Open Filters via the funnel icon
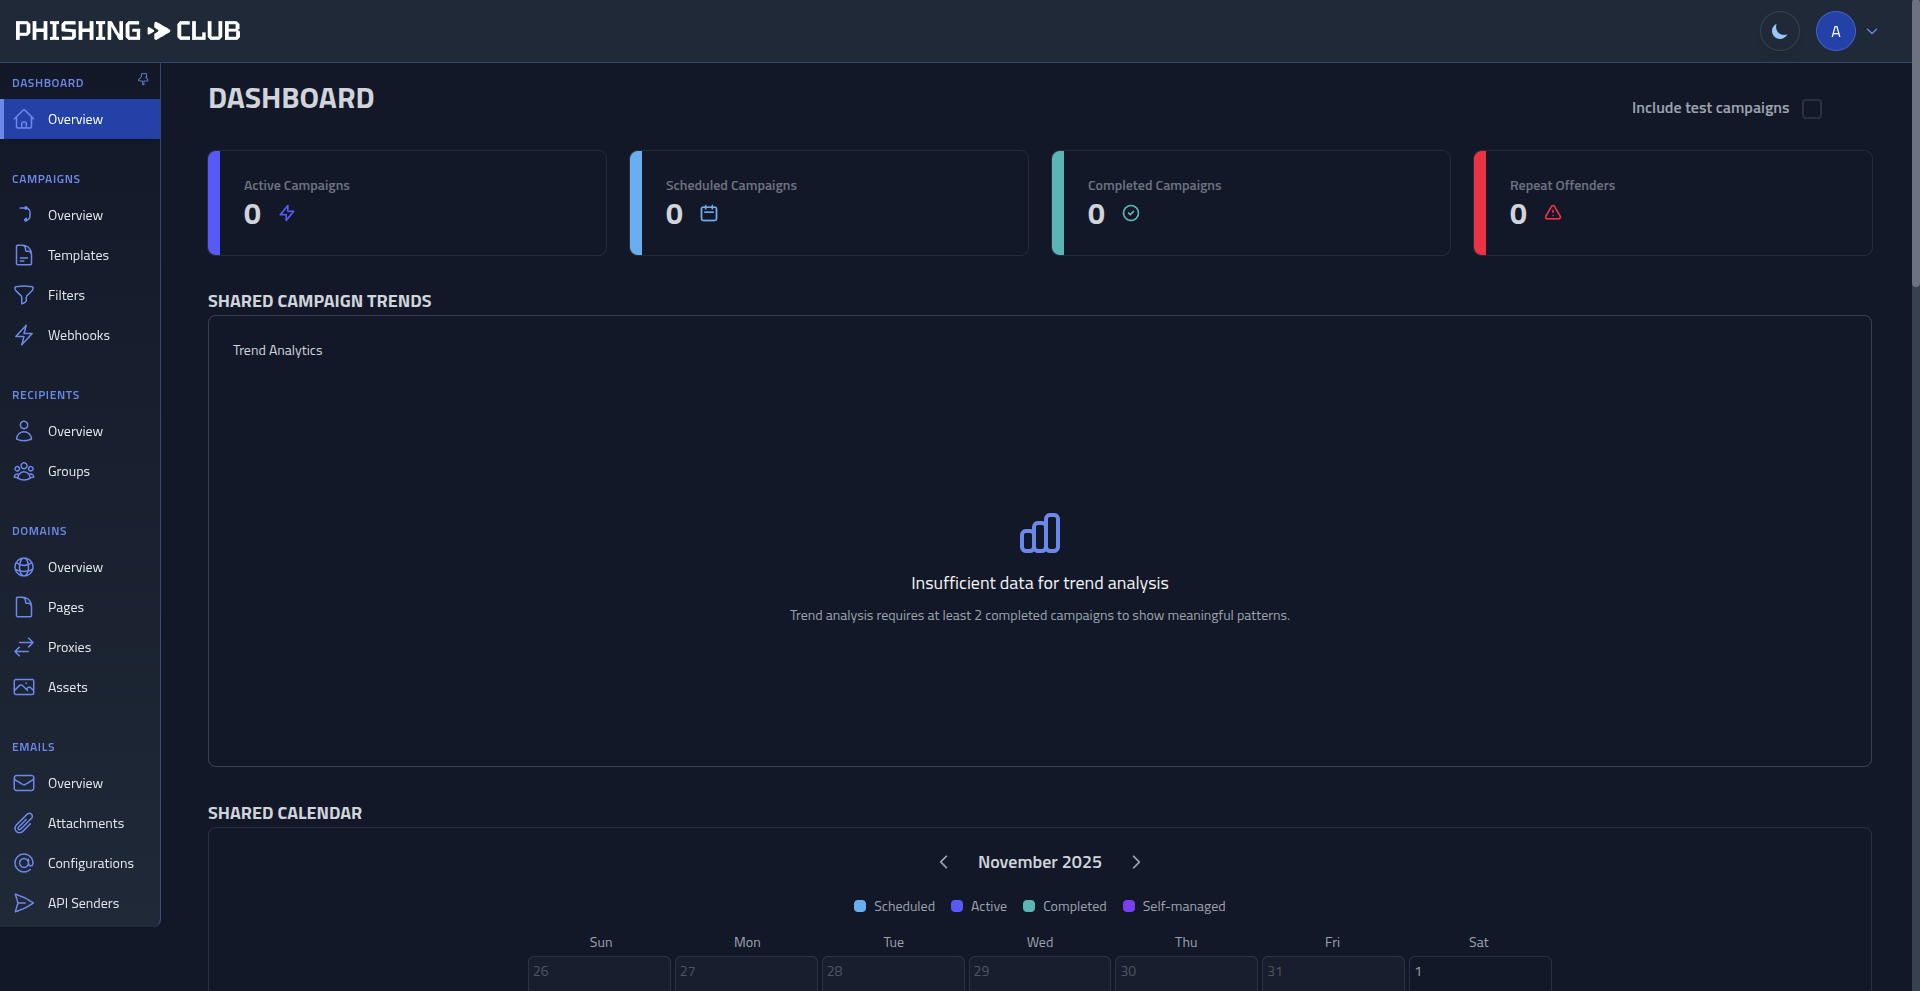 (24, 295)
